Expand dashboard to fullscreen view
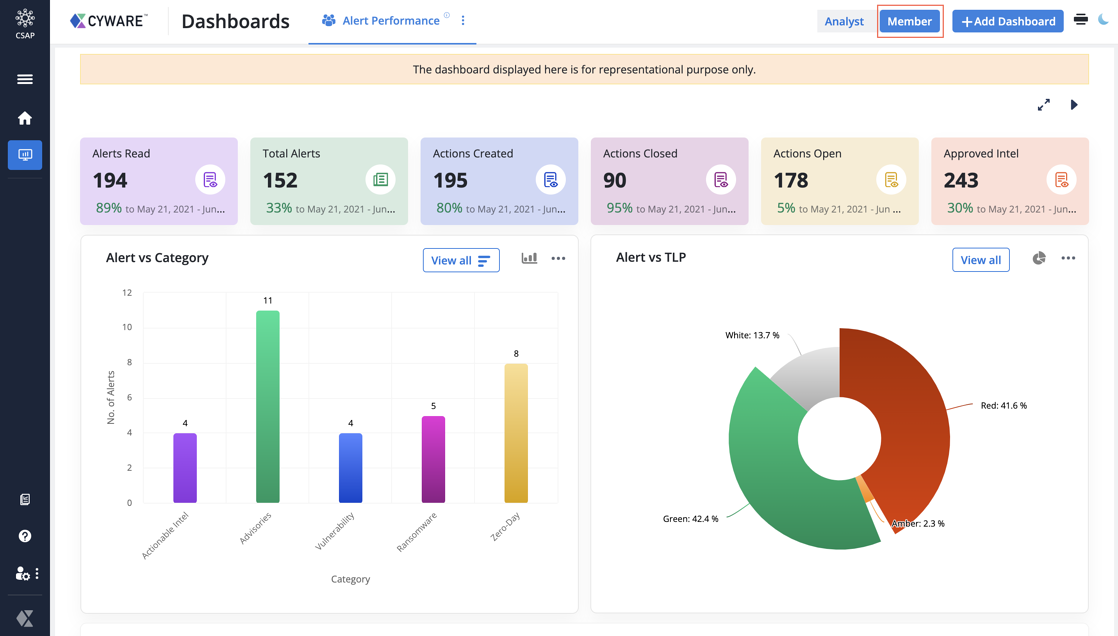The image size is (1118, 636). click(1043, 105)
